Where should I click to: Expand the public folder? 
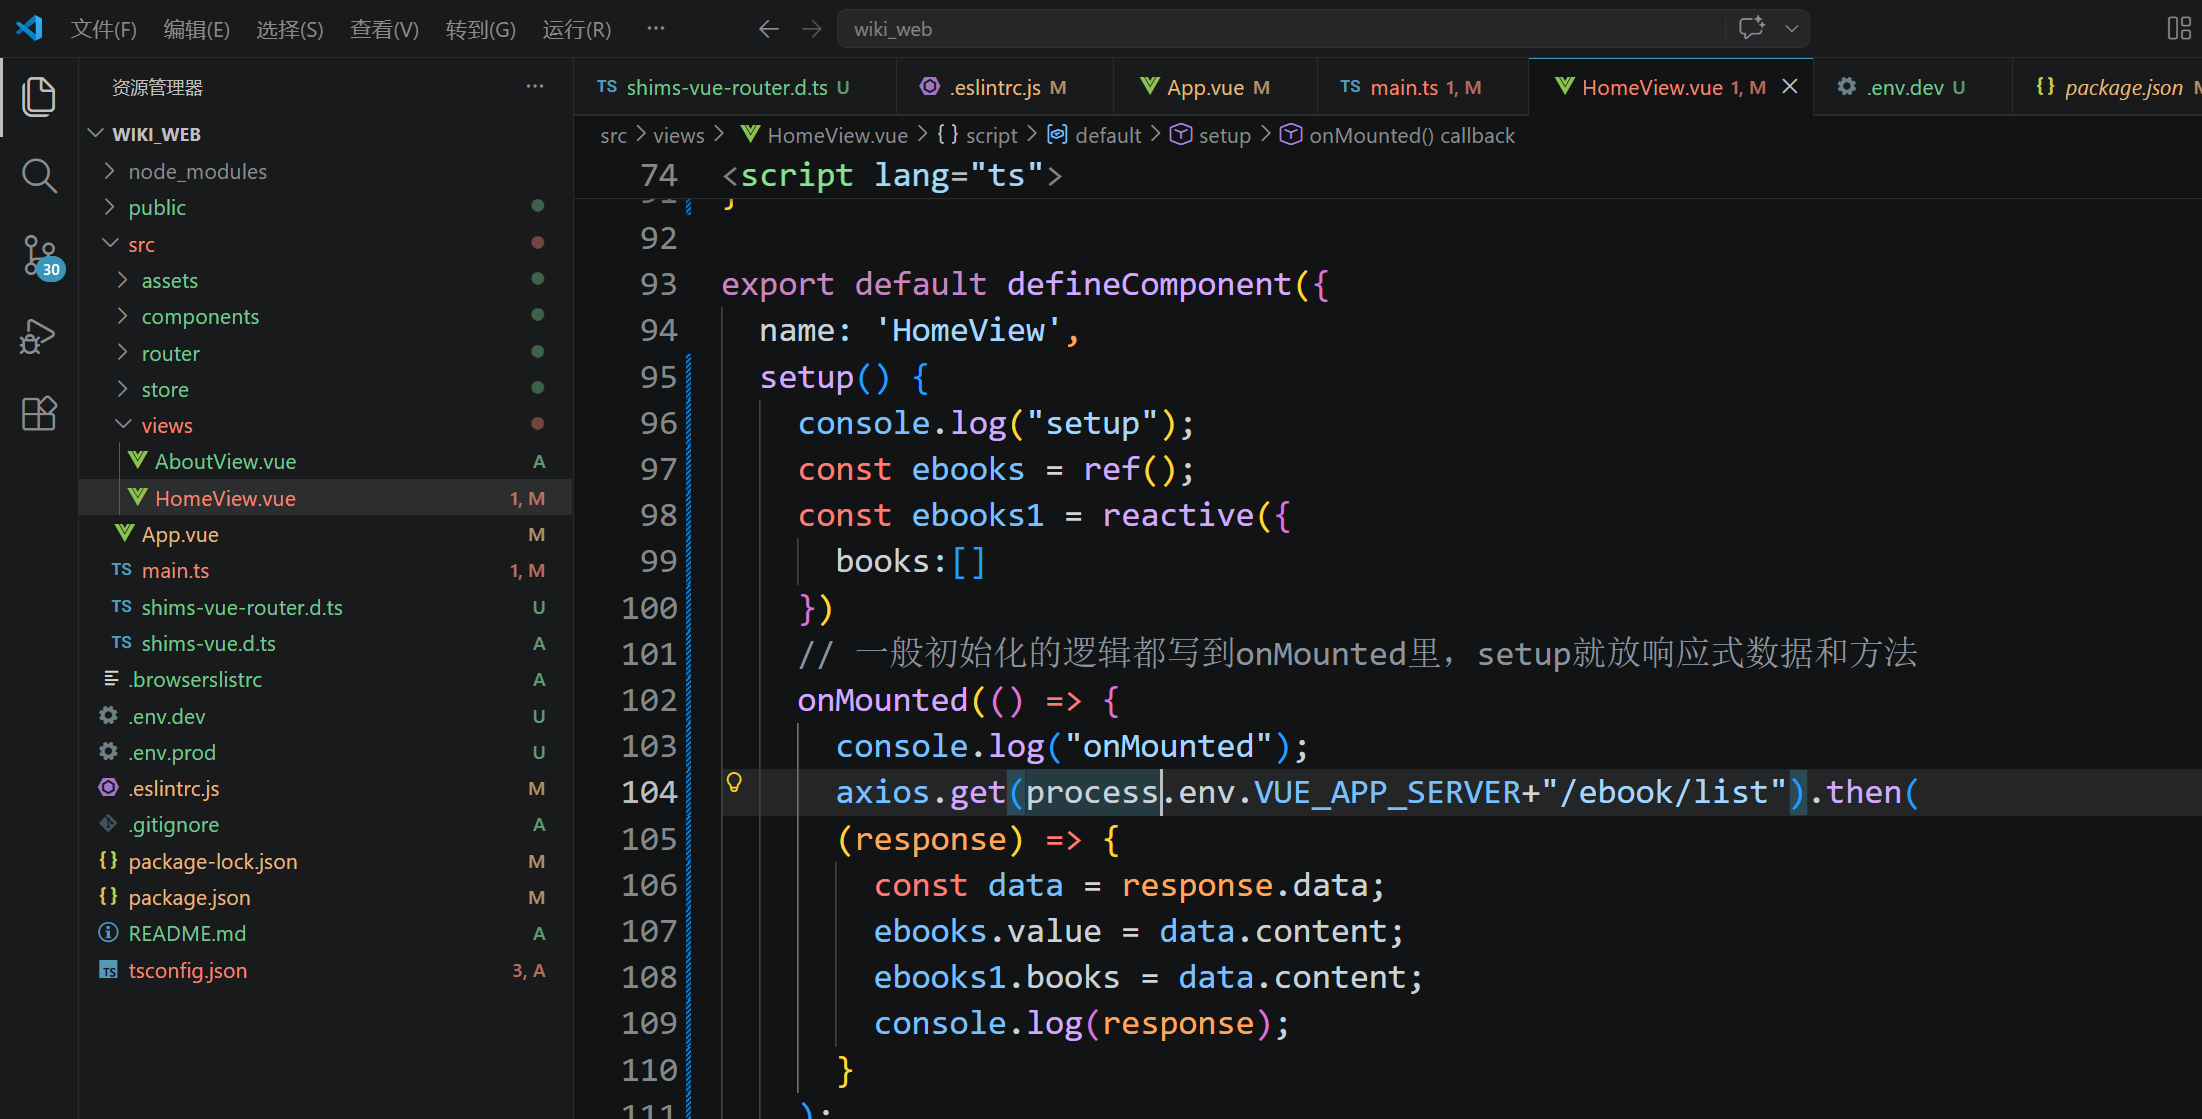click(x=325, y=207)
